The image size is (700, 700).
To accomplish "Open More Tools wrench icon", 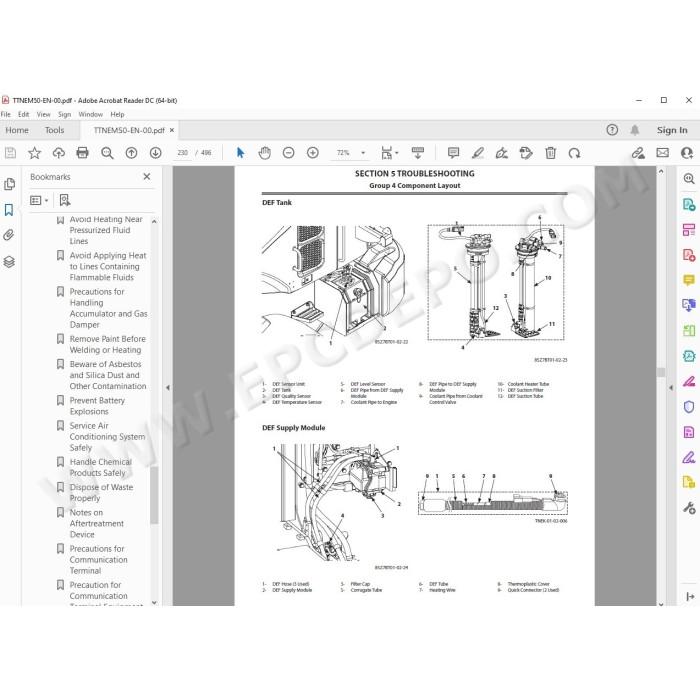I will click(x=689, y=508).
